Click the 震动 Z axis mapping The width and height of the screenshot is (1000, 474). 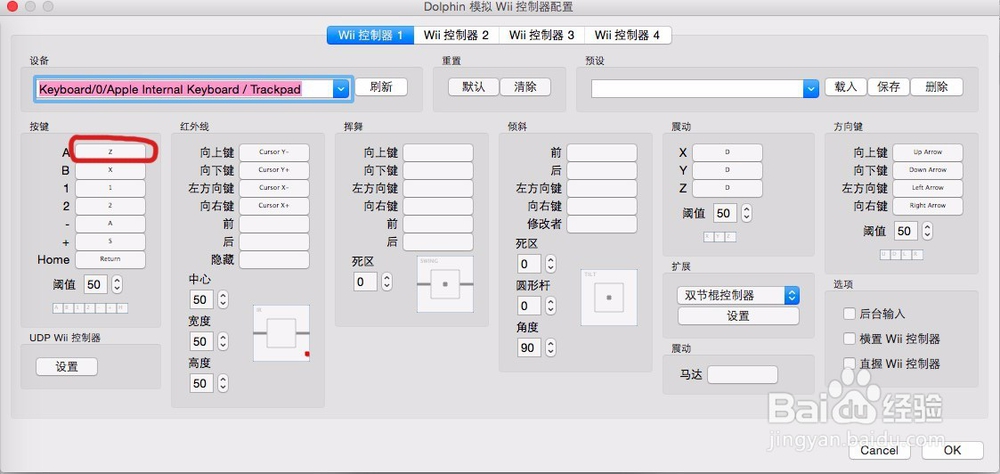point(728,188)
